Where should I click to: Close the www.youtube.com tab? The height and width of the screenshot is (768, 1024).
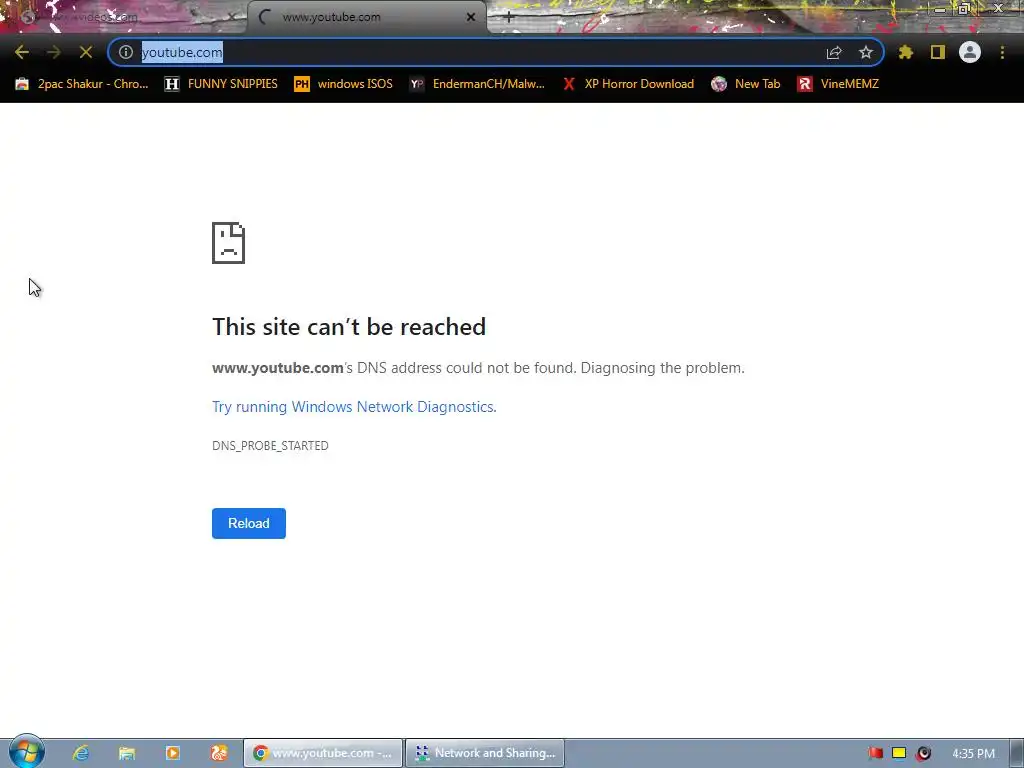(471, 17)
